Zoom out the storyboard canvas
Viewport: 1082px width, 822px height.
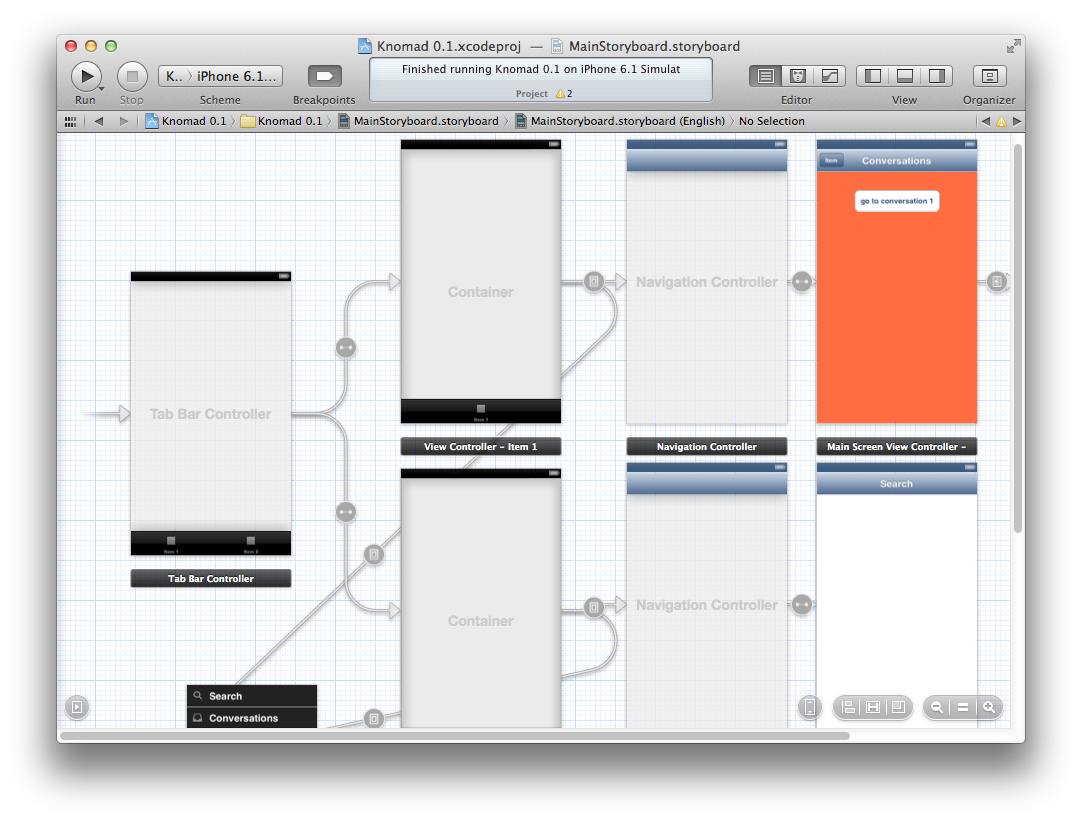point(936,707)
